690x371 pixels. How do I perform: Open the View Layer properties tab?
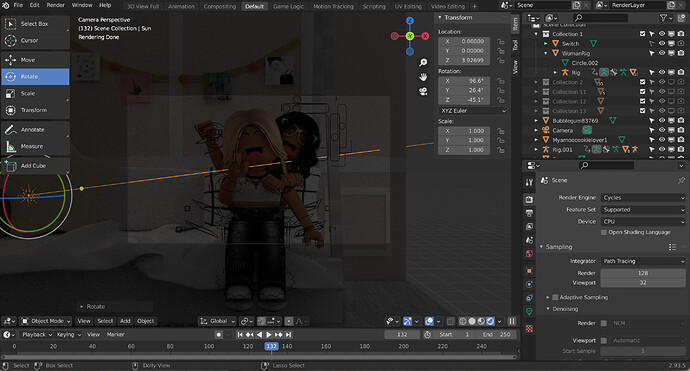coord(529,226)
